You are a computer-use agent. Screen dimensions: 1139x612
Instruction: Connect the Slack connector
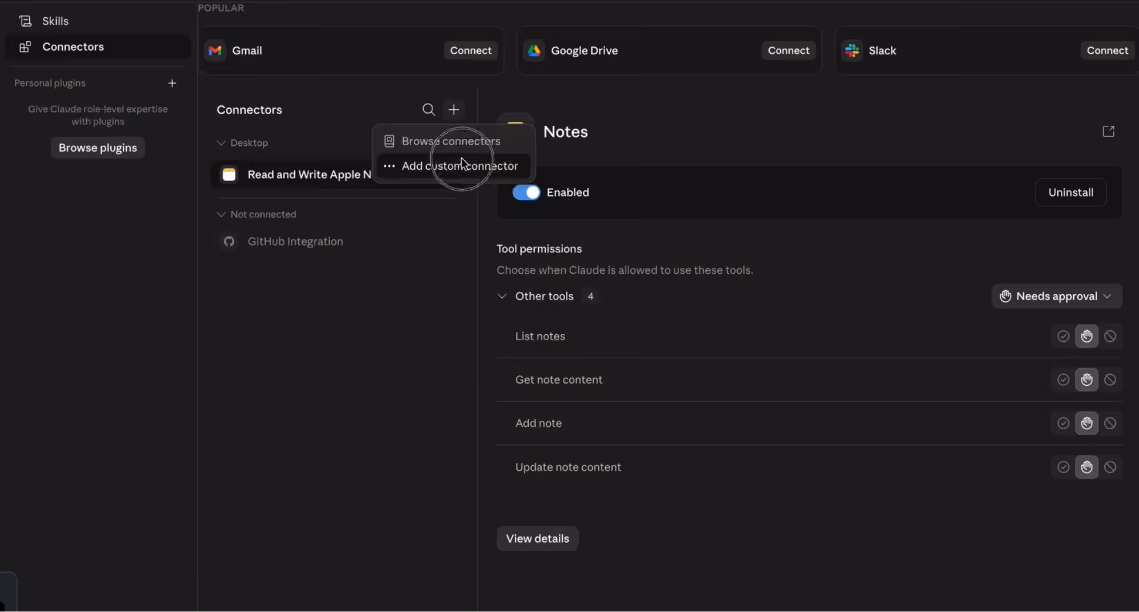(x=1107, y=51)
